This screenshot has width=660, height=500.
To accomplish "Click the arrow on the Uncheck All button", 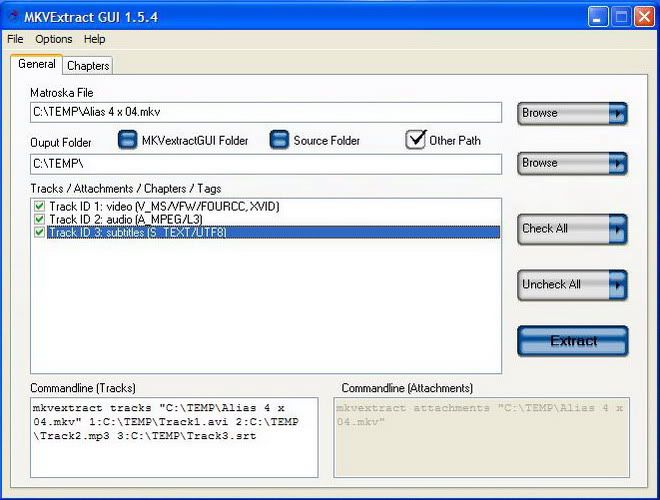I will [x=617, y=285].
